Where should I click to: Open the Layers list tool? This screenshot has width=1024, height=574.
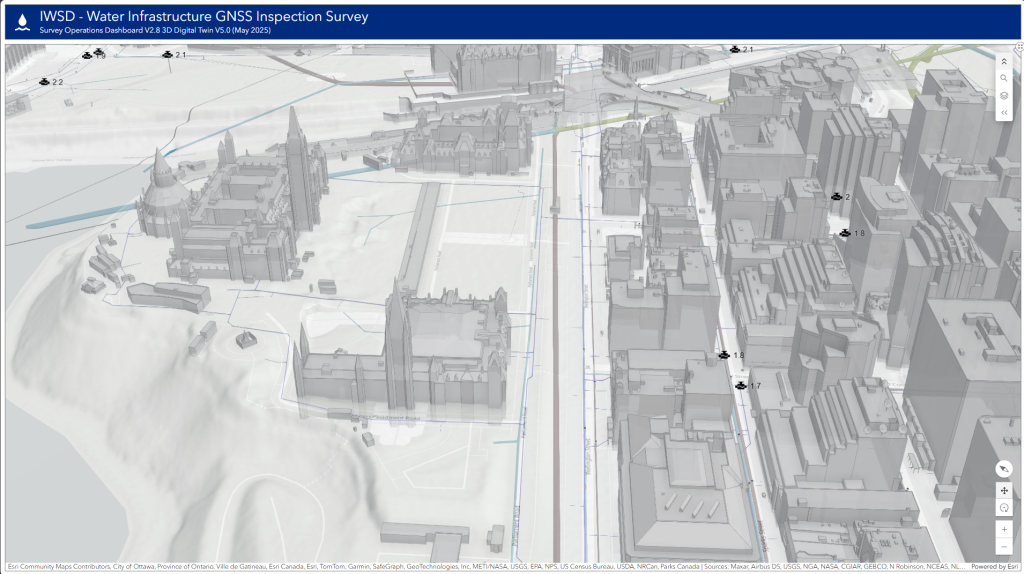coord(1003,96)
